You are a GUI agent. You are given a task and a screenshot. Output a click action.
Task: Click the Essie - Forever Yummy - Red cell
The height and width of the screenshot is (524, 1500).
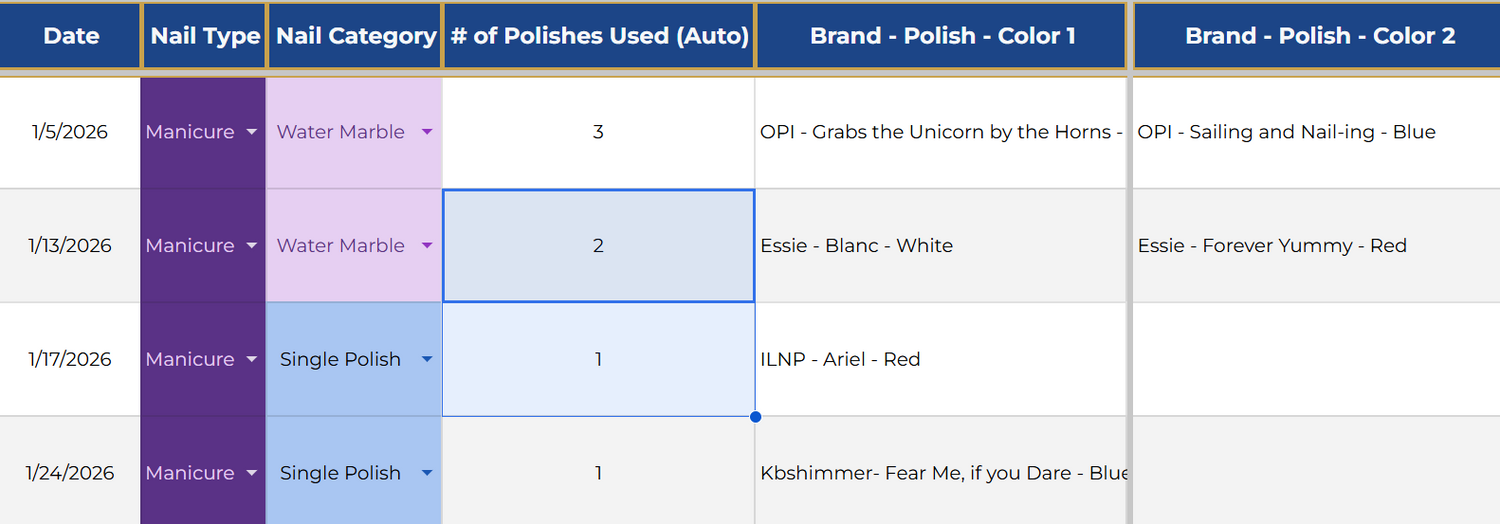click(1272, 246)
